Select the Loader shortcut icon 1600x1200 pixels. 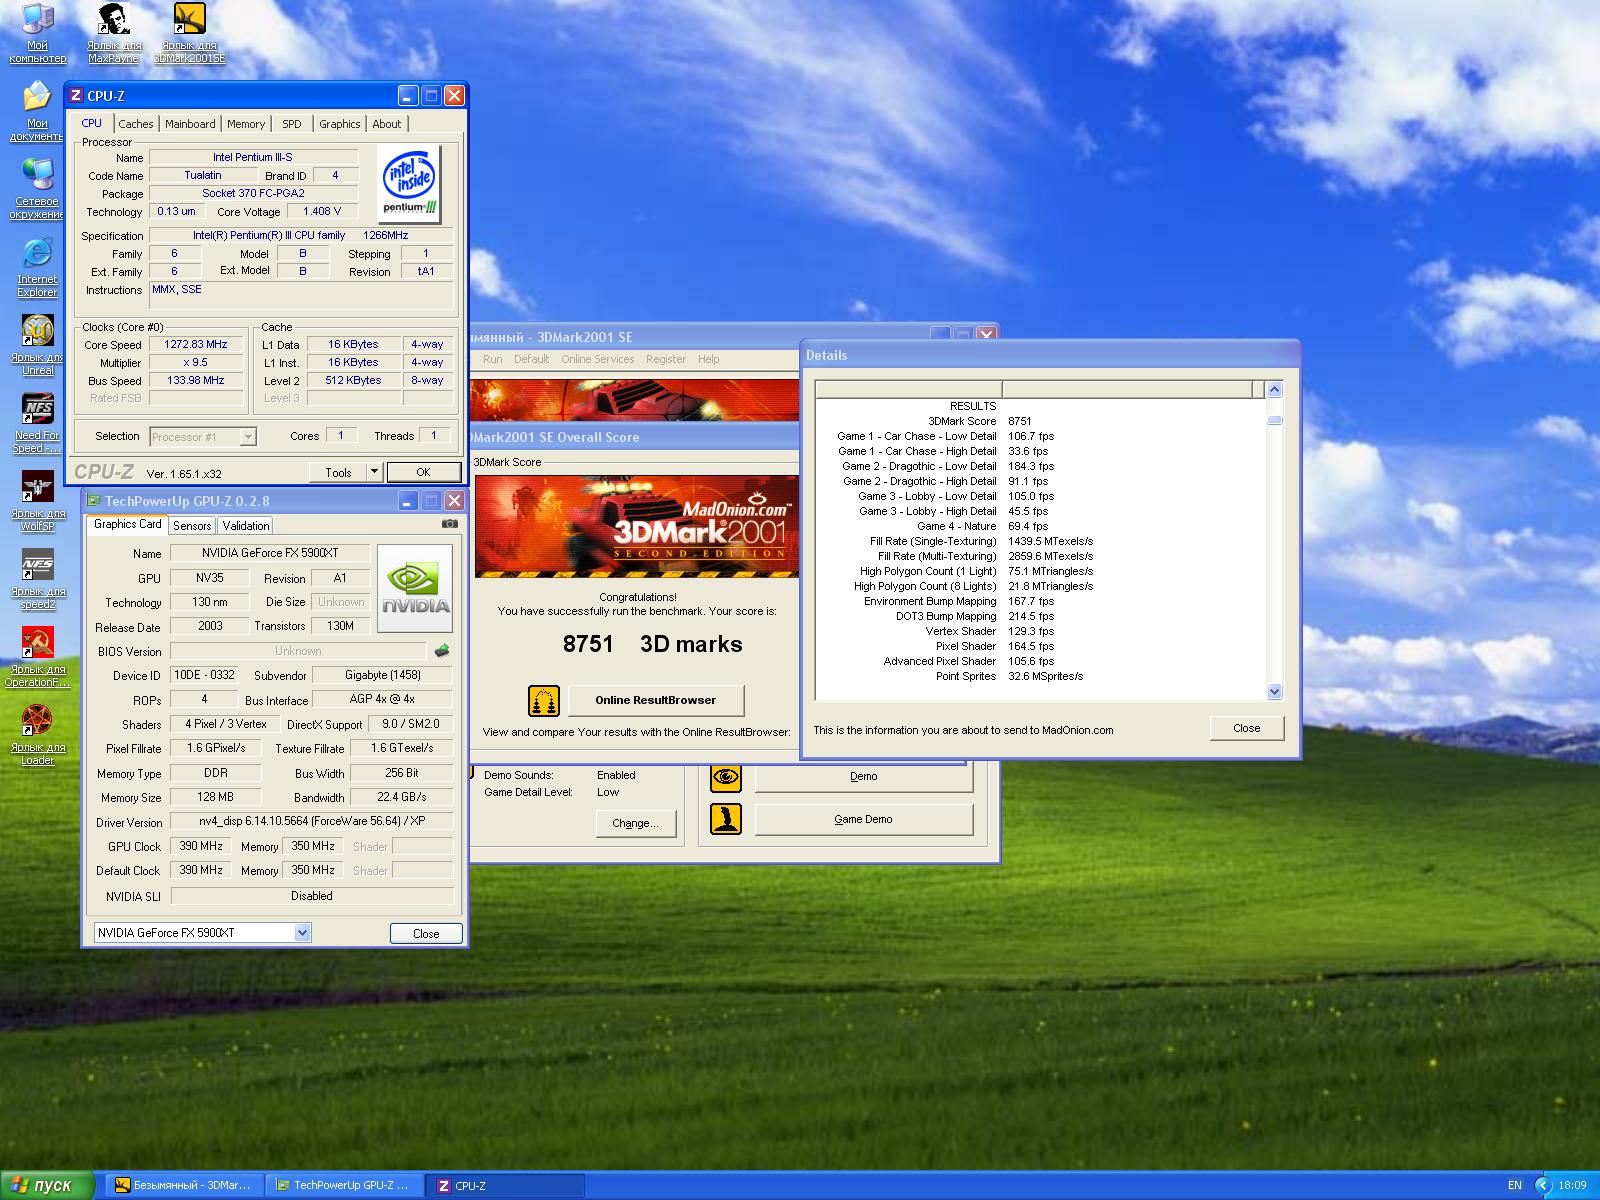pyautogui.click(x=37, y=735)
